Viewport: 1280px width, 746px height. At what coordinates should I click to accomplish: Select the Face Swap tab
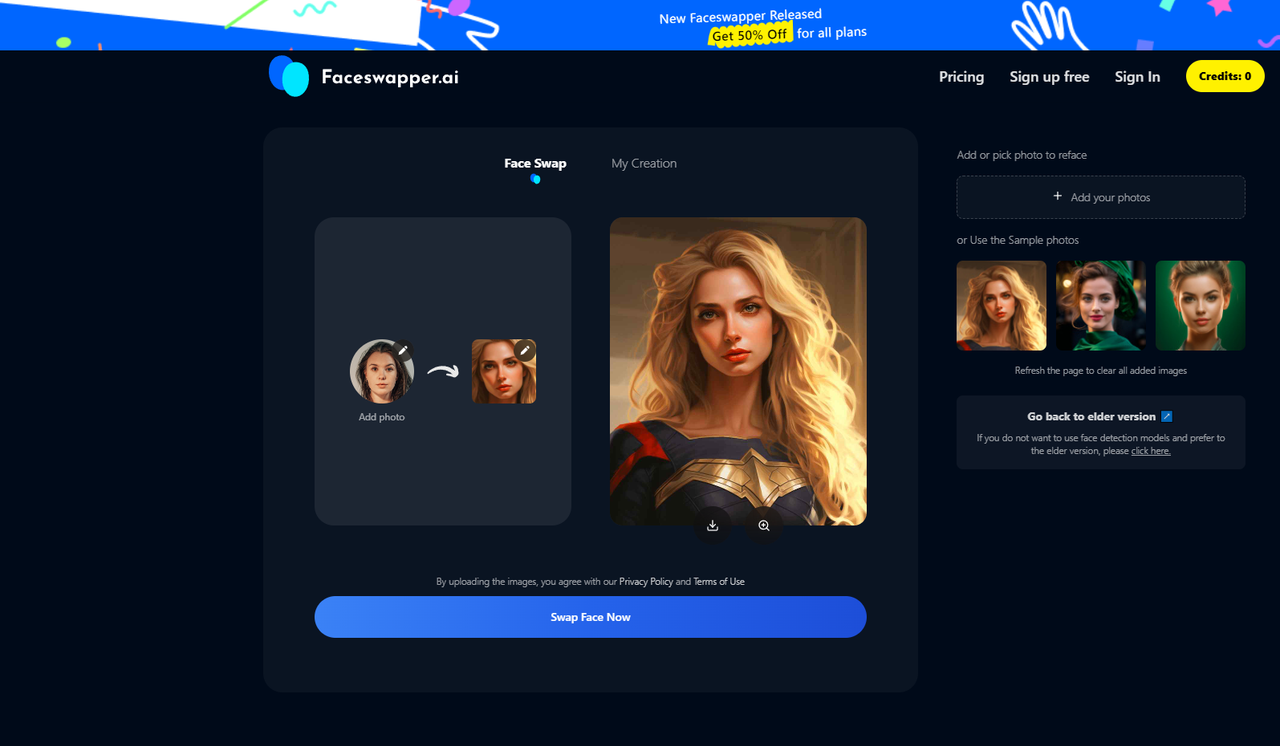pyautogui.click(x=535, y=163)
